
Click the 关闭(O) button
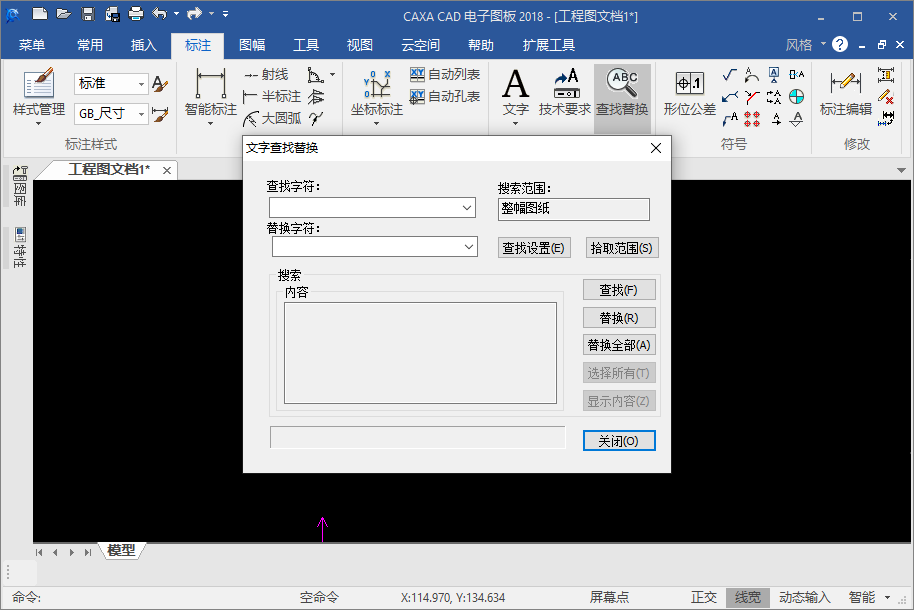619,441
